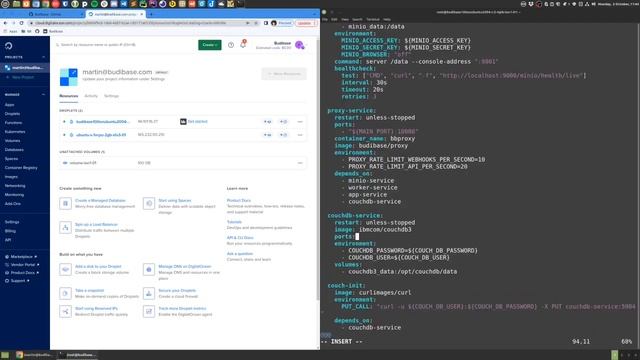This screenshot has height=360, width=640.
Task: Click the Get started link in droplet row
Action: tap(198, 122)
